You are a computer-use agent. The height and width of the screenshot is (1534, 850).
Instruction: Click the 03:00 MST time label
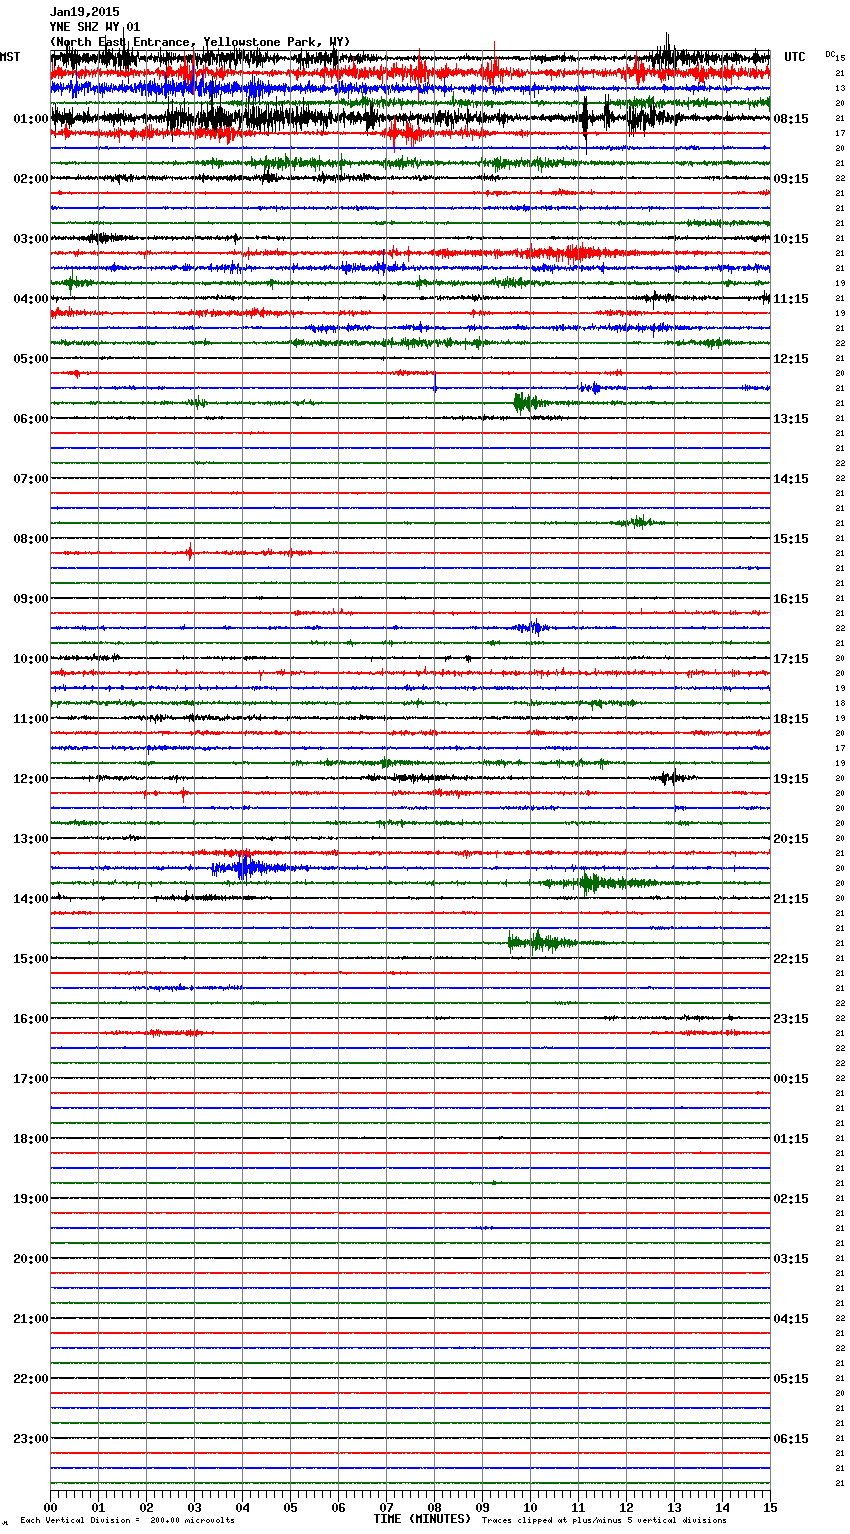click(x=31, y=239)
